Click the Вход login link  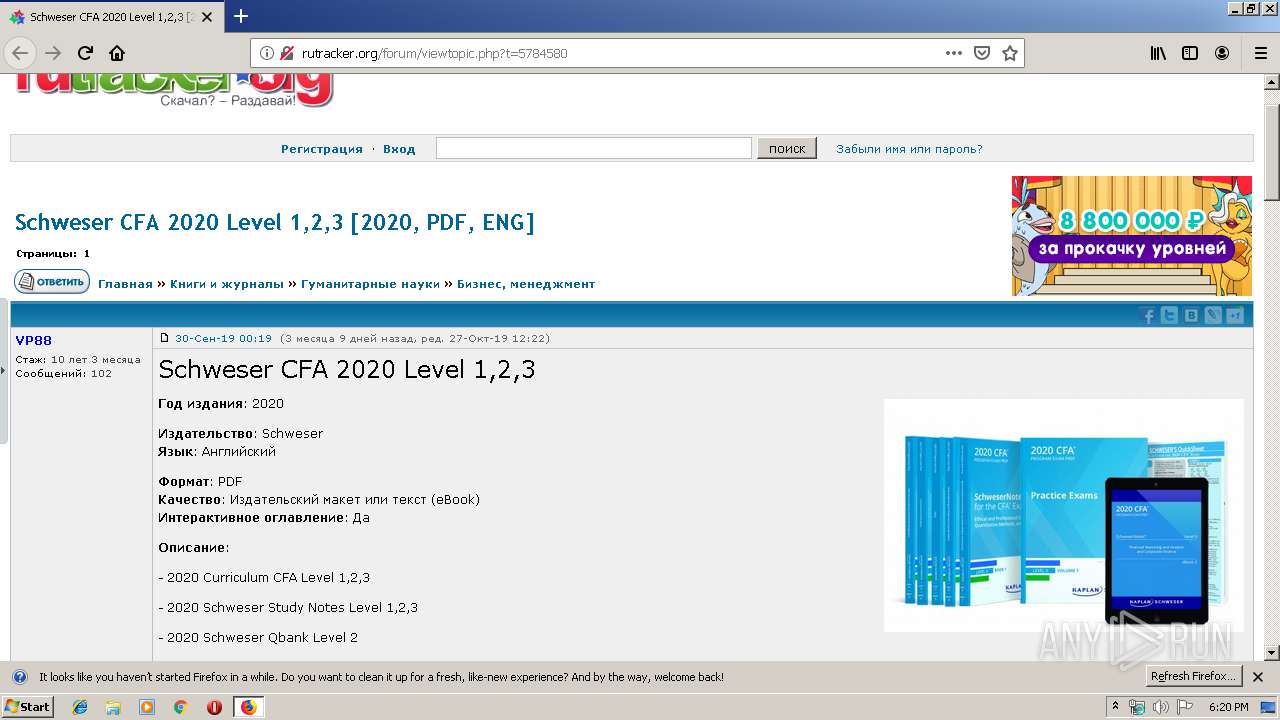pos(399,149)
